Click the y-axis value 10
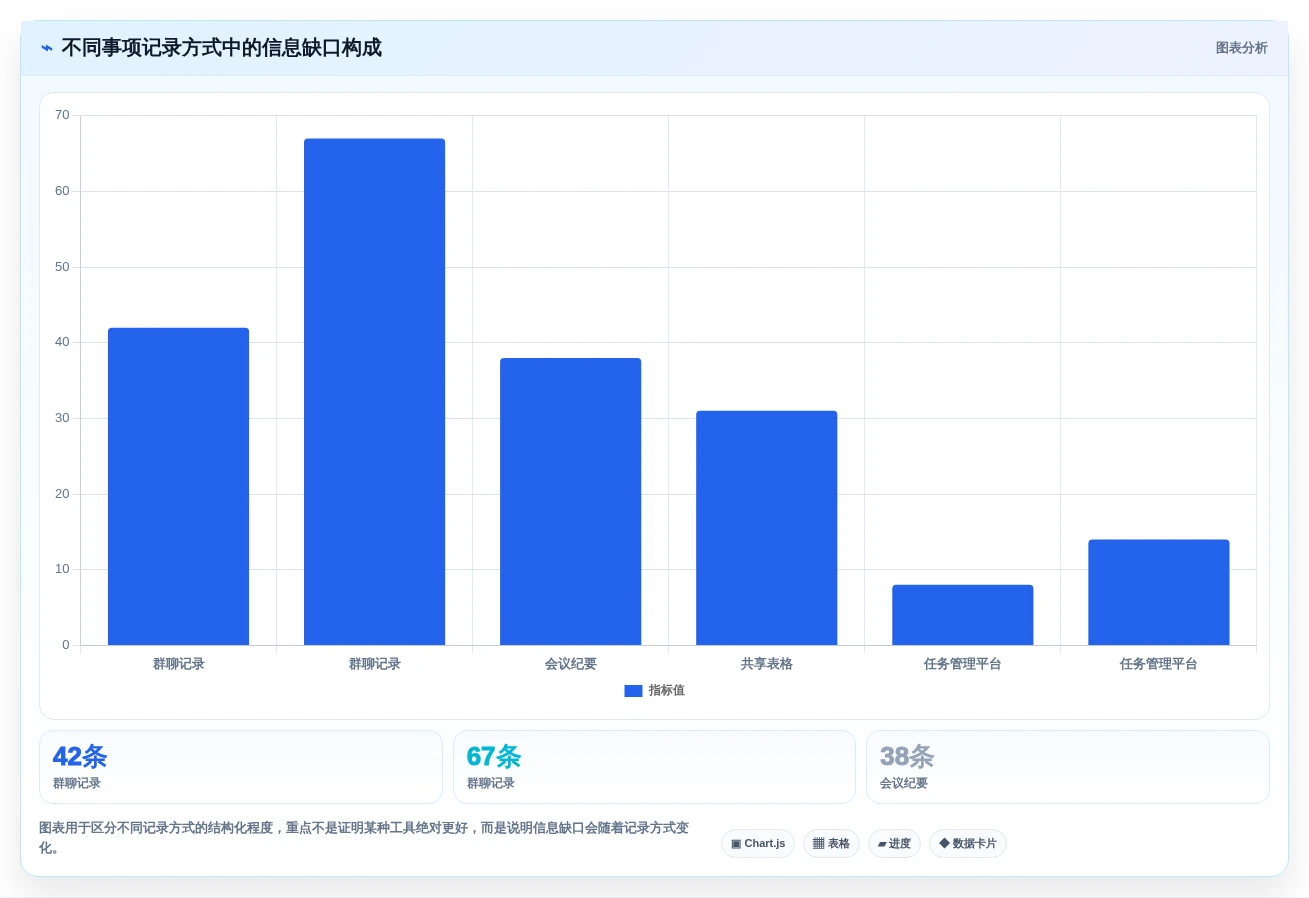Image resolution: width=1309 pixels, height=898 pixels. click(62, 569)
